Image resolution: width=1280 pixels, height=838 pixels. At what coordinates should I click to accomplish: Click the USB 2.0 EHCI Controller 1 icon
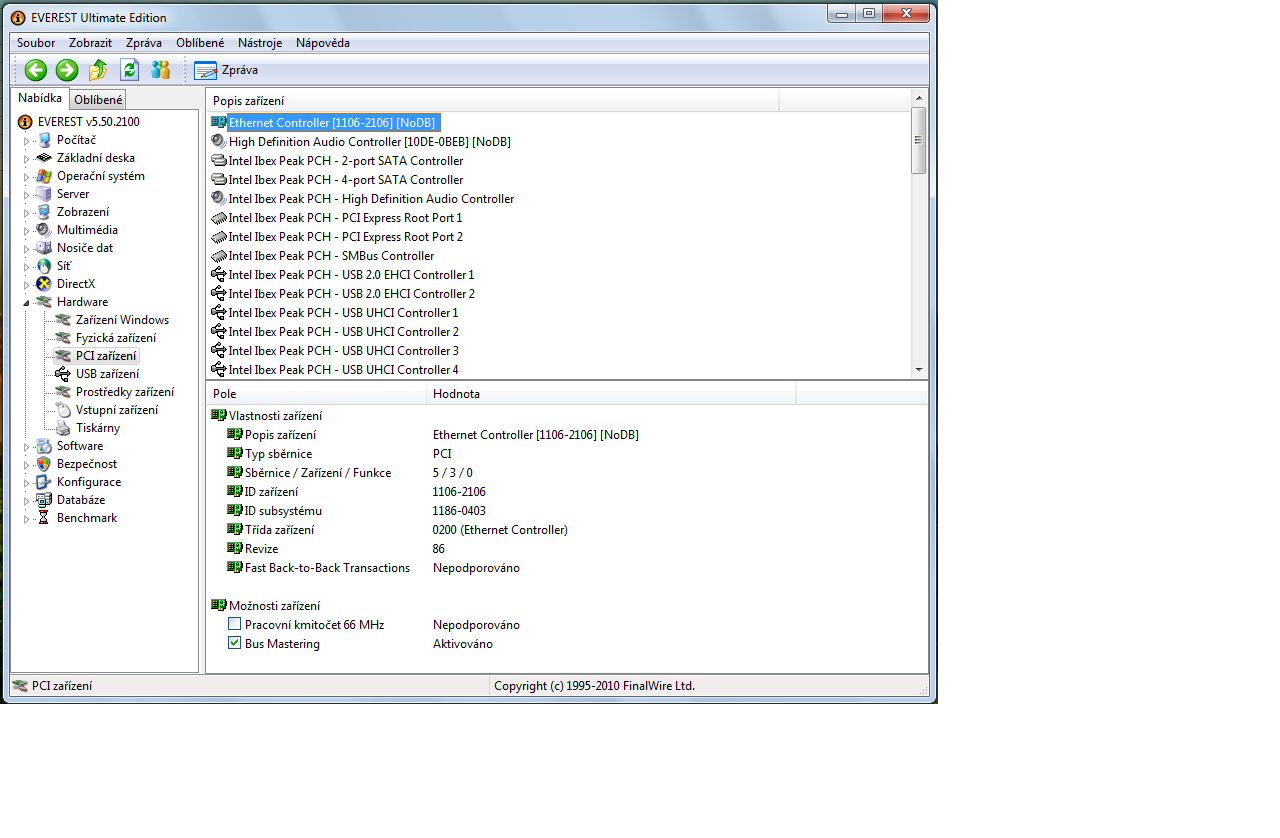219,275
